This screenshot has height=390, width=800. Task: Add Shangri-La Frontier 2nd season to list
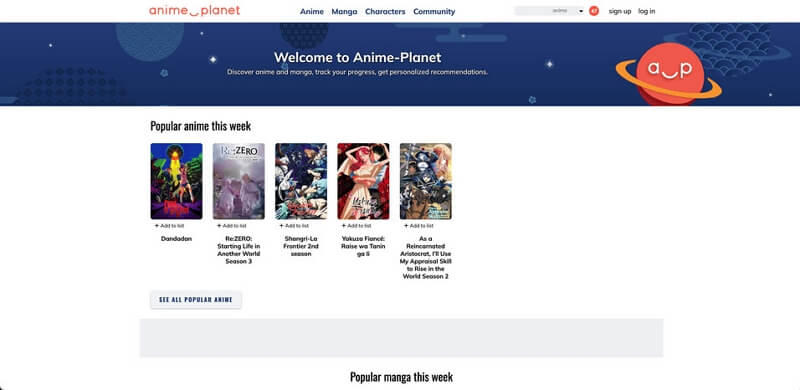(294, 226)
